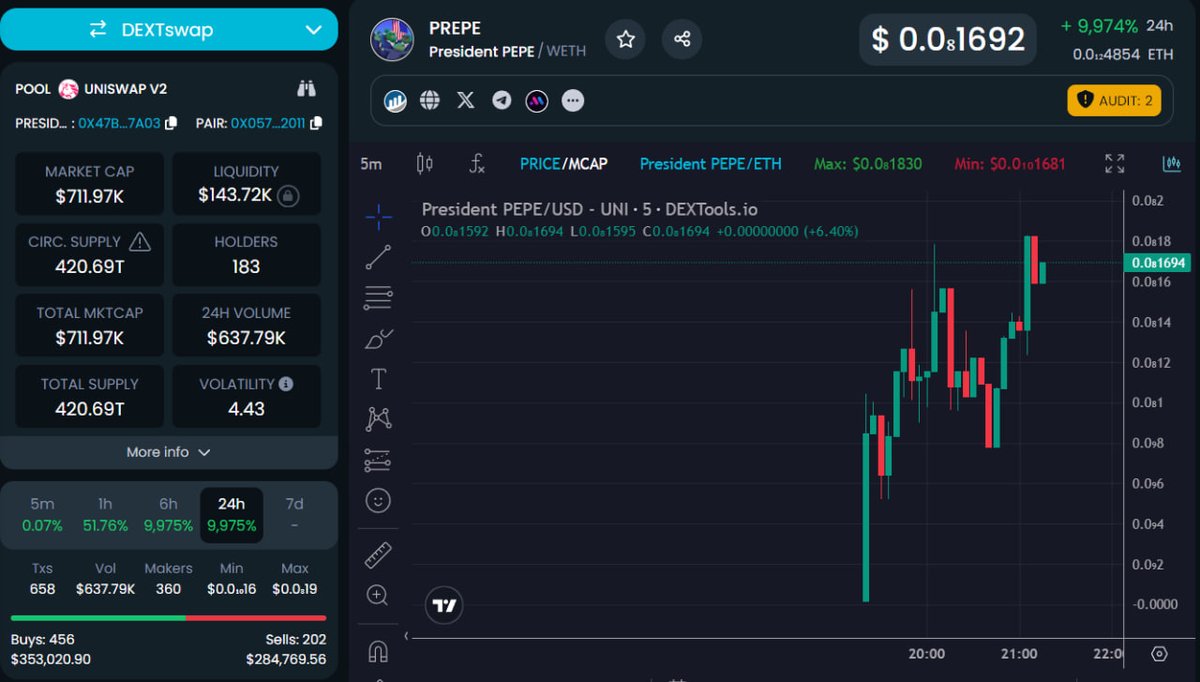Collapse the chart drawing toolbar arrow

tap(406, 636)
